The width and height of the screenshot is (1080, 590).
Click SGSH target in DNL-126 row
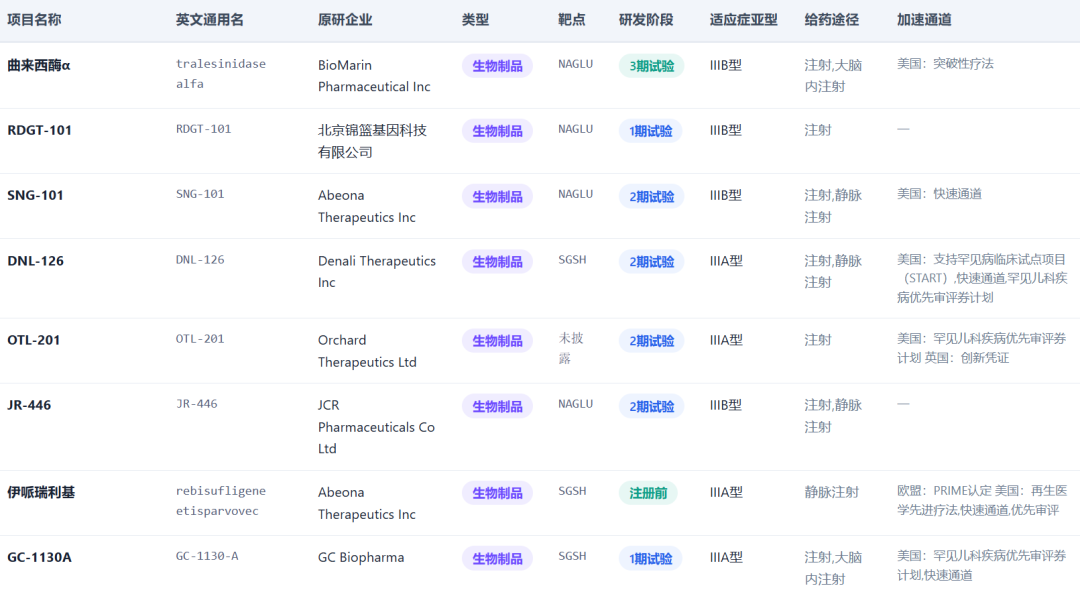click(572, 260)
